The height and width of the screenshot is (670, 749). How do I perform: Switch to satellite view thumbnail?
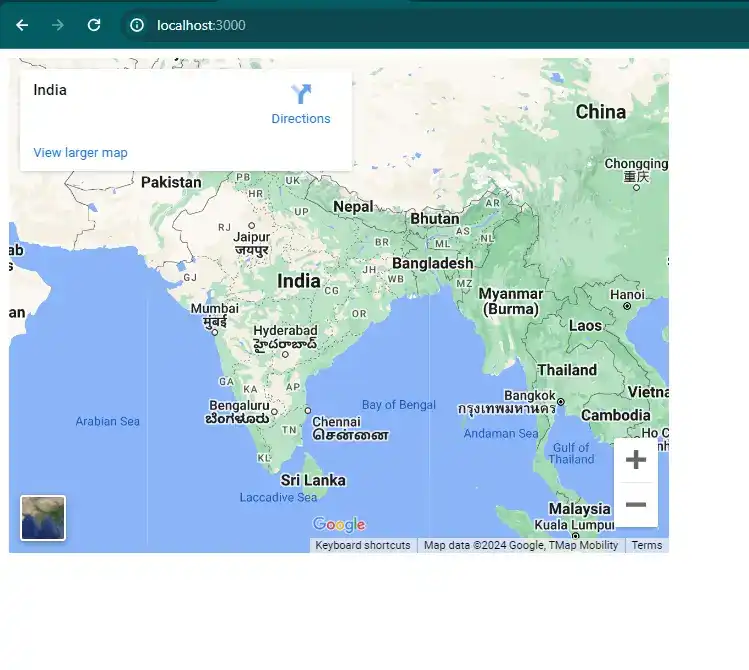pos(43,518)
